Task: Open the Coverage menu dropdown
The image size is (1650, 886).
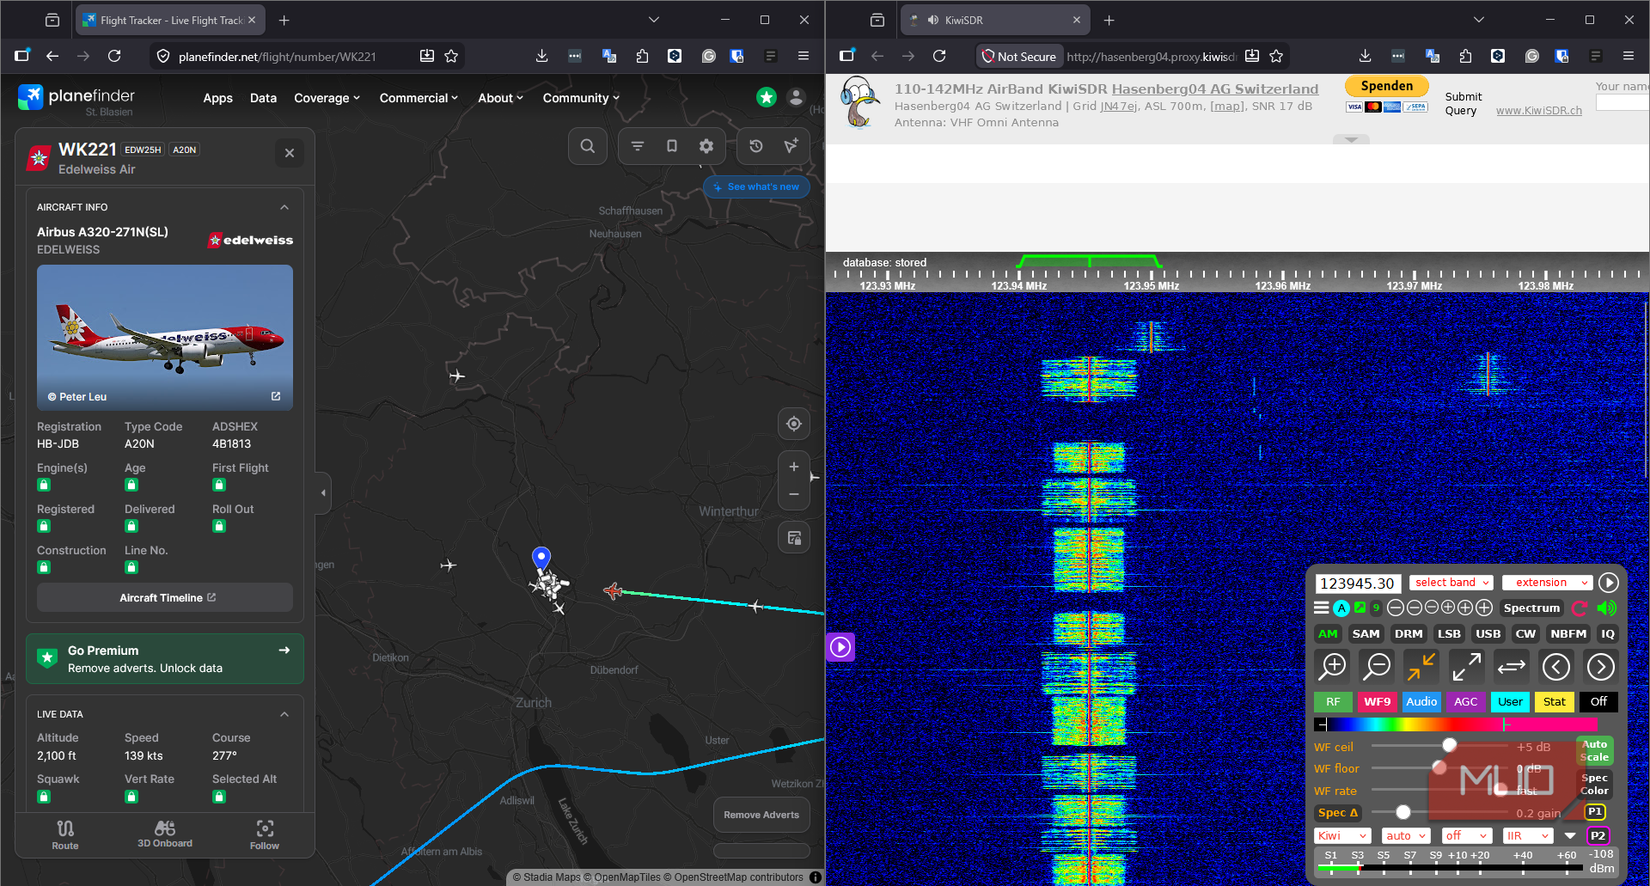Action: pos(327,98)
